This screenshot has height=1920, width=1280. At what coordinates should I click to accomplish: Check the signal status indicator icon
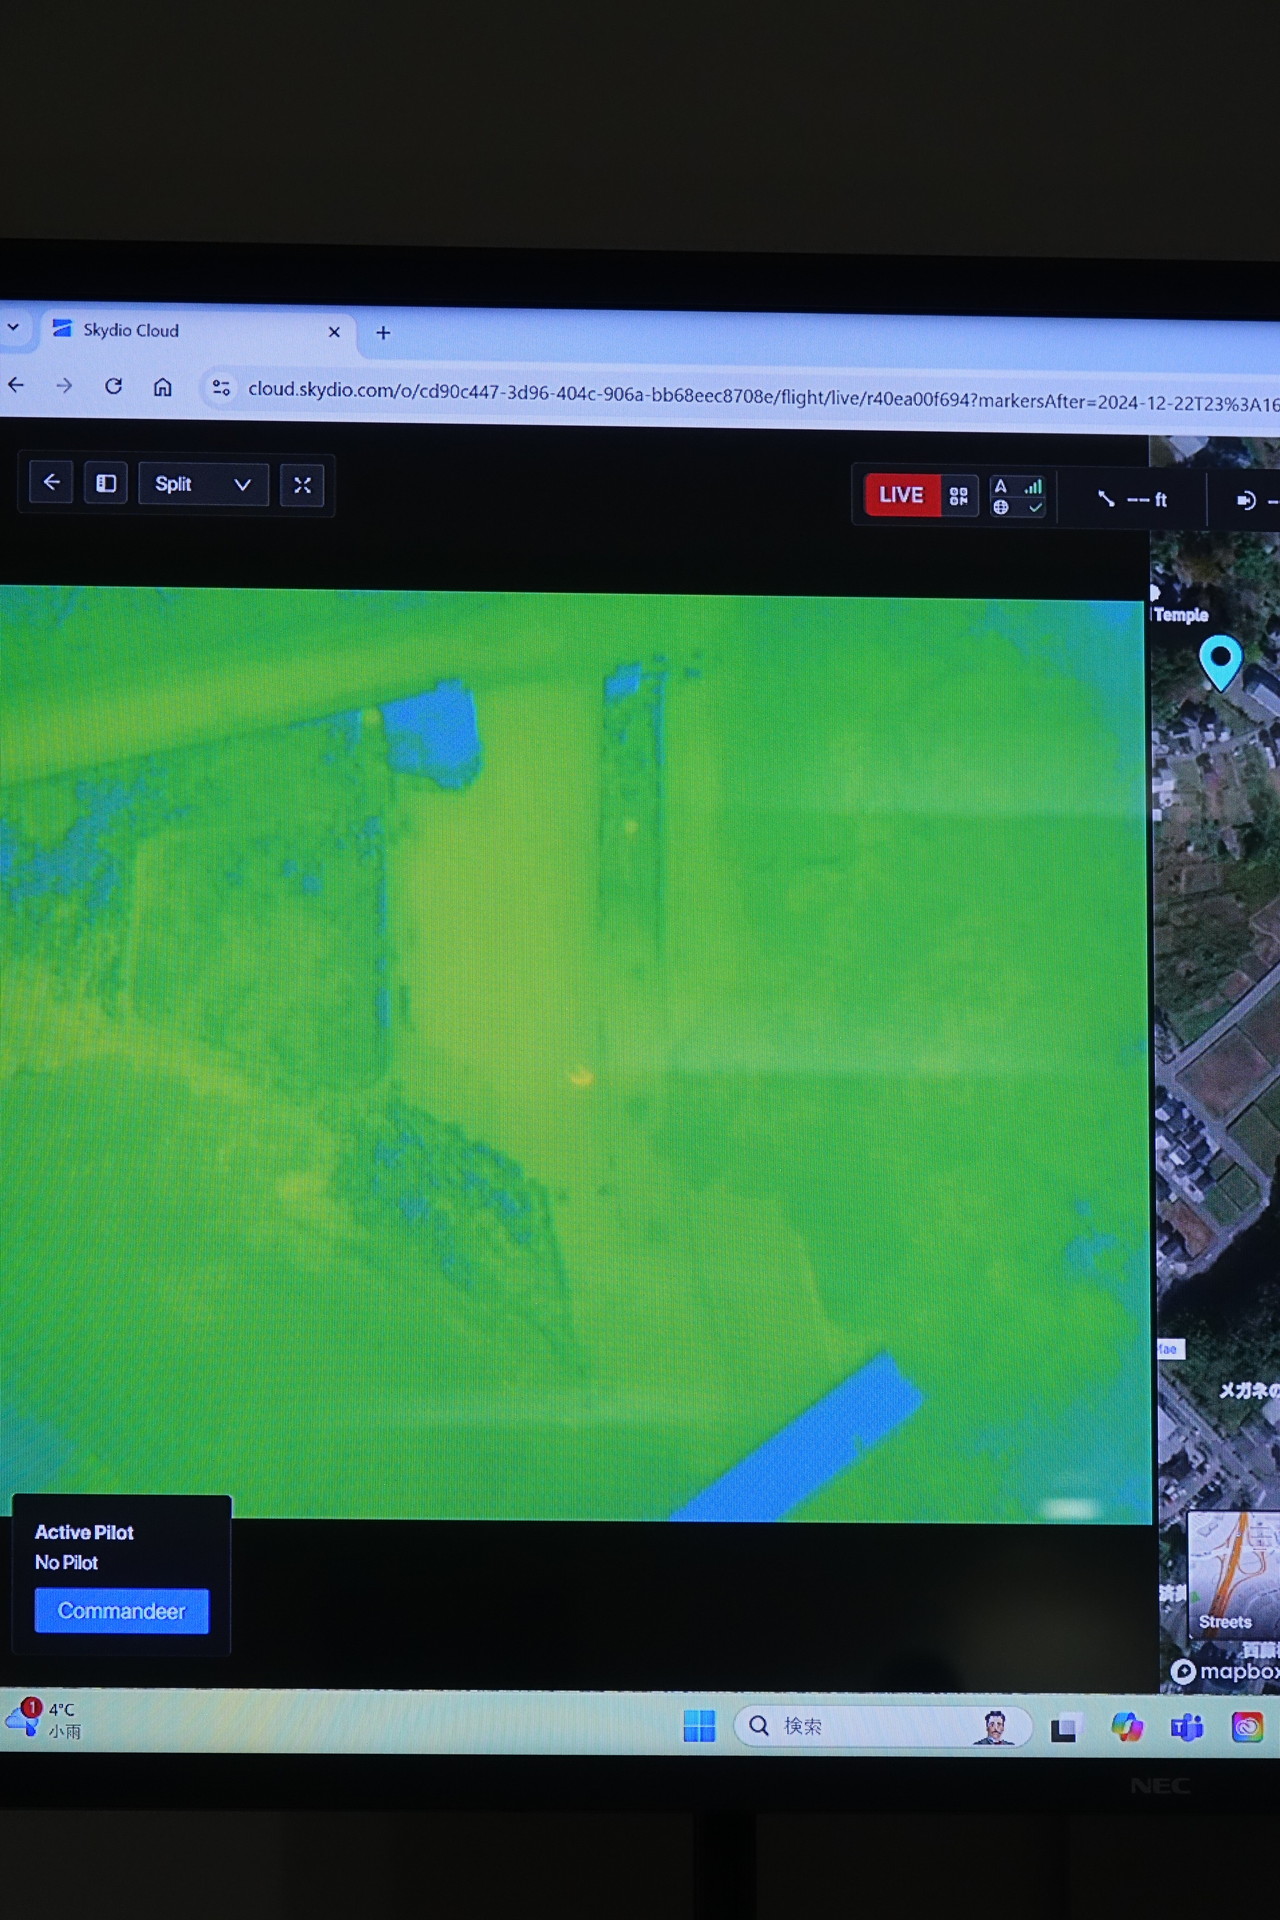tap(1018, 496)
